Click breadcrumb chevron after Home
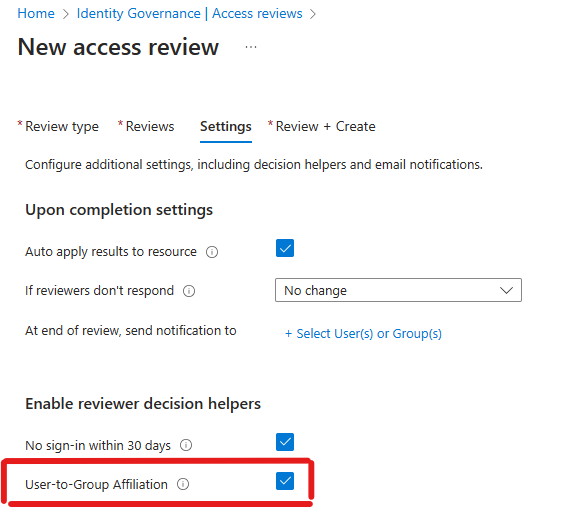Viewport: 561px width, 527px height. 65,14
